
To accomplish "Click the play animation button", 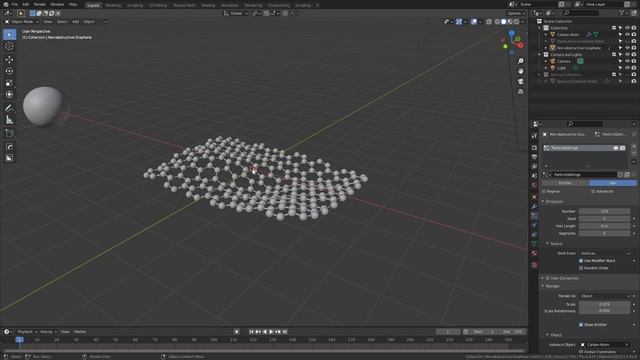I will click(271, 332).
